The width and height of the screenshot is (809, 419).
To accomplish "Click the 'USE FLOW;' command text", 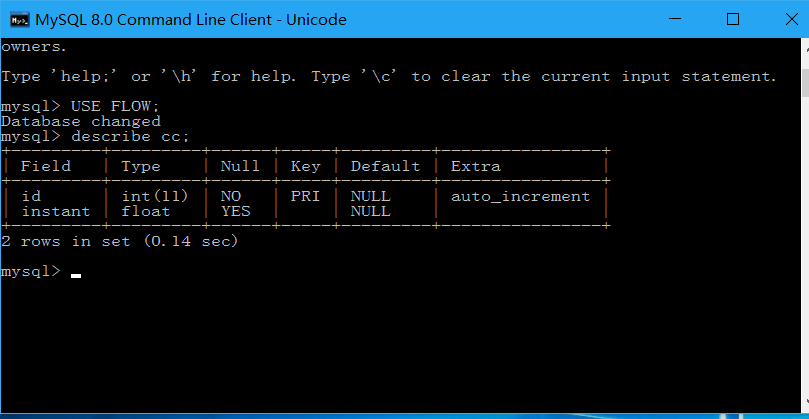I will [116, 106].
